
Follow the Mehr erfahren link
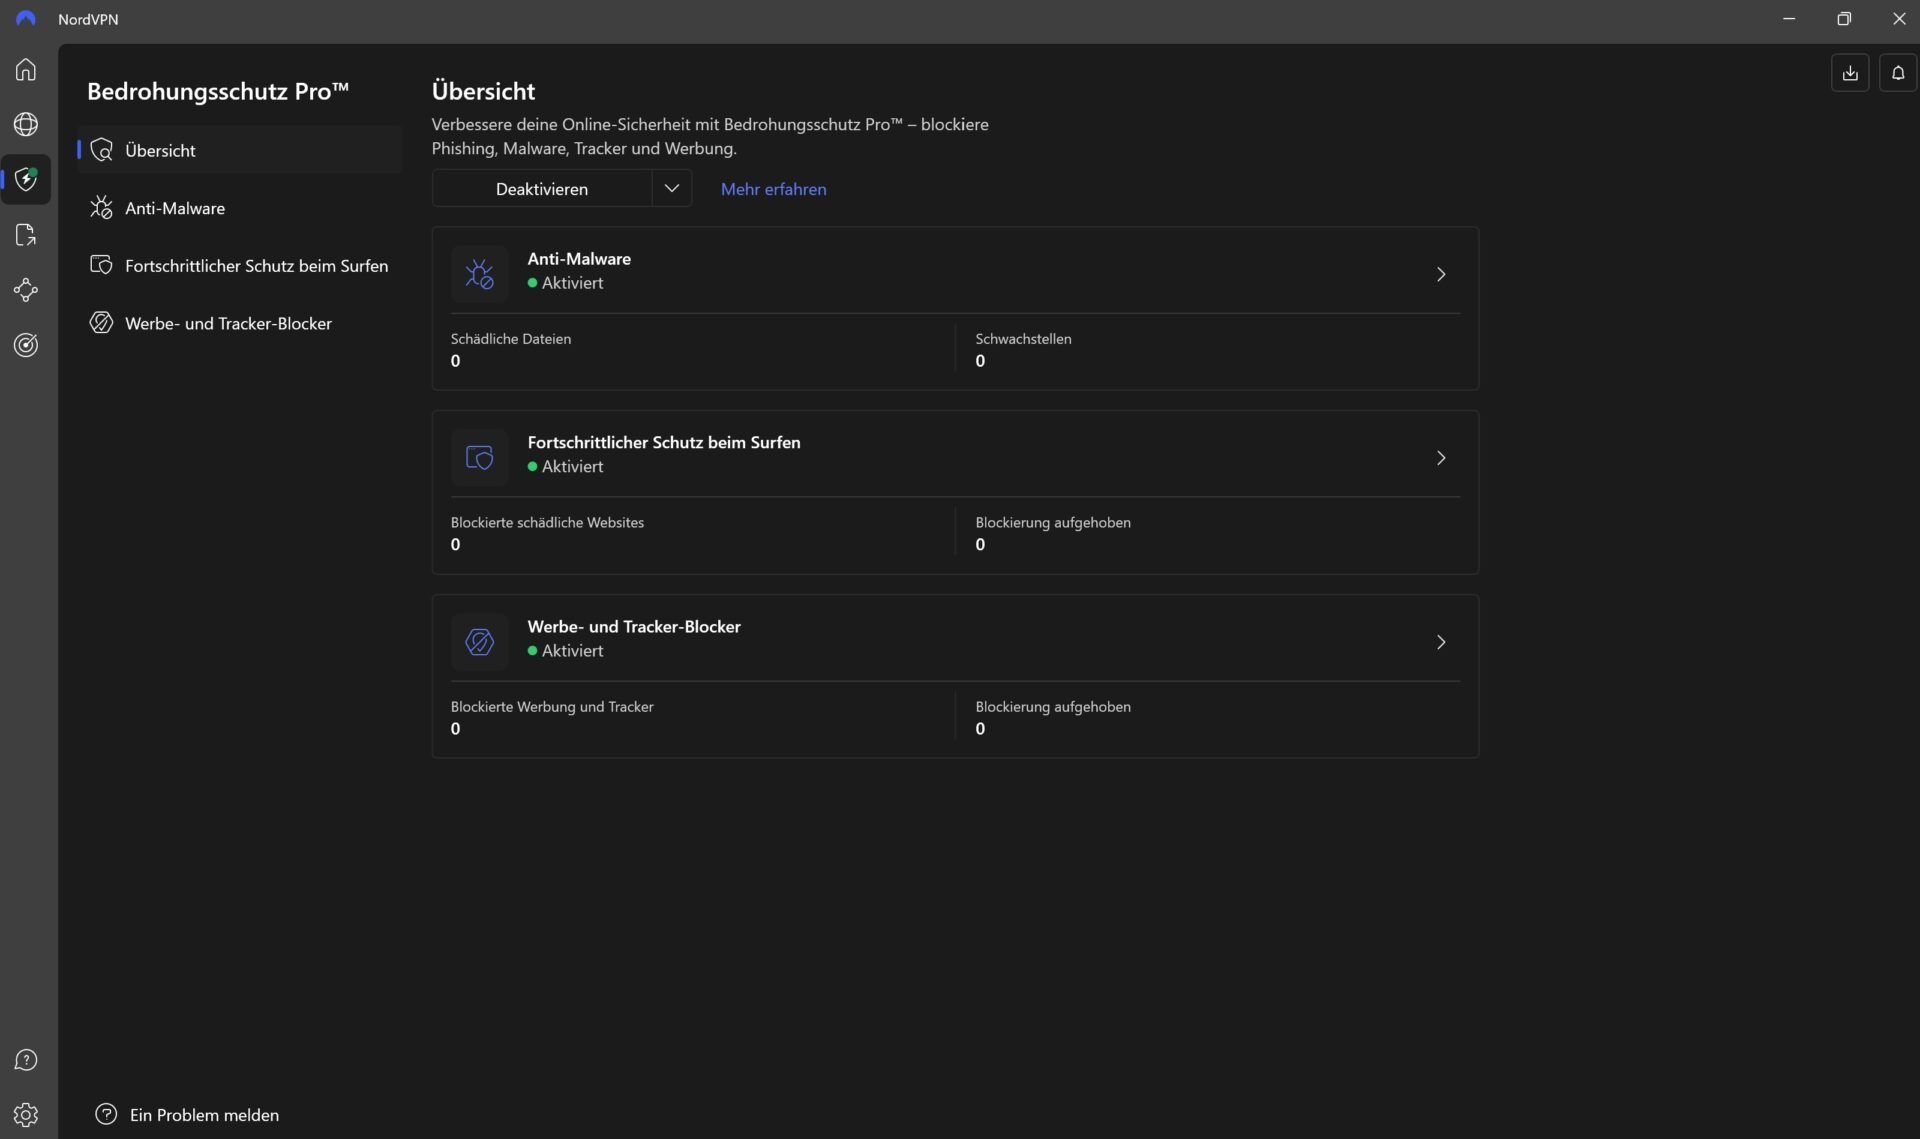click(774, 189)
